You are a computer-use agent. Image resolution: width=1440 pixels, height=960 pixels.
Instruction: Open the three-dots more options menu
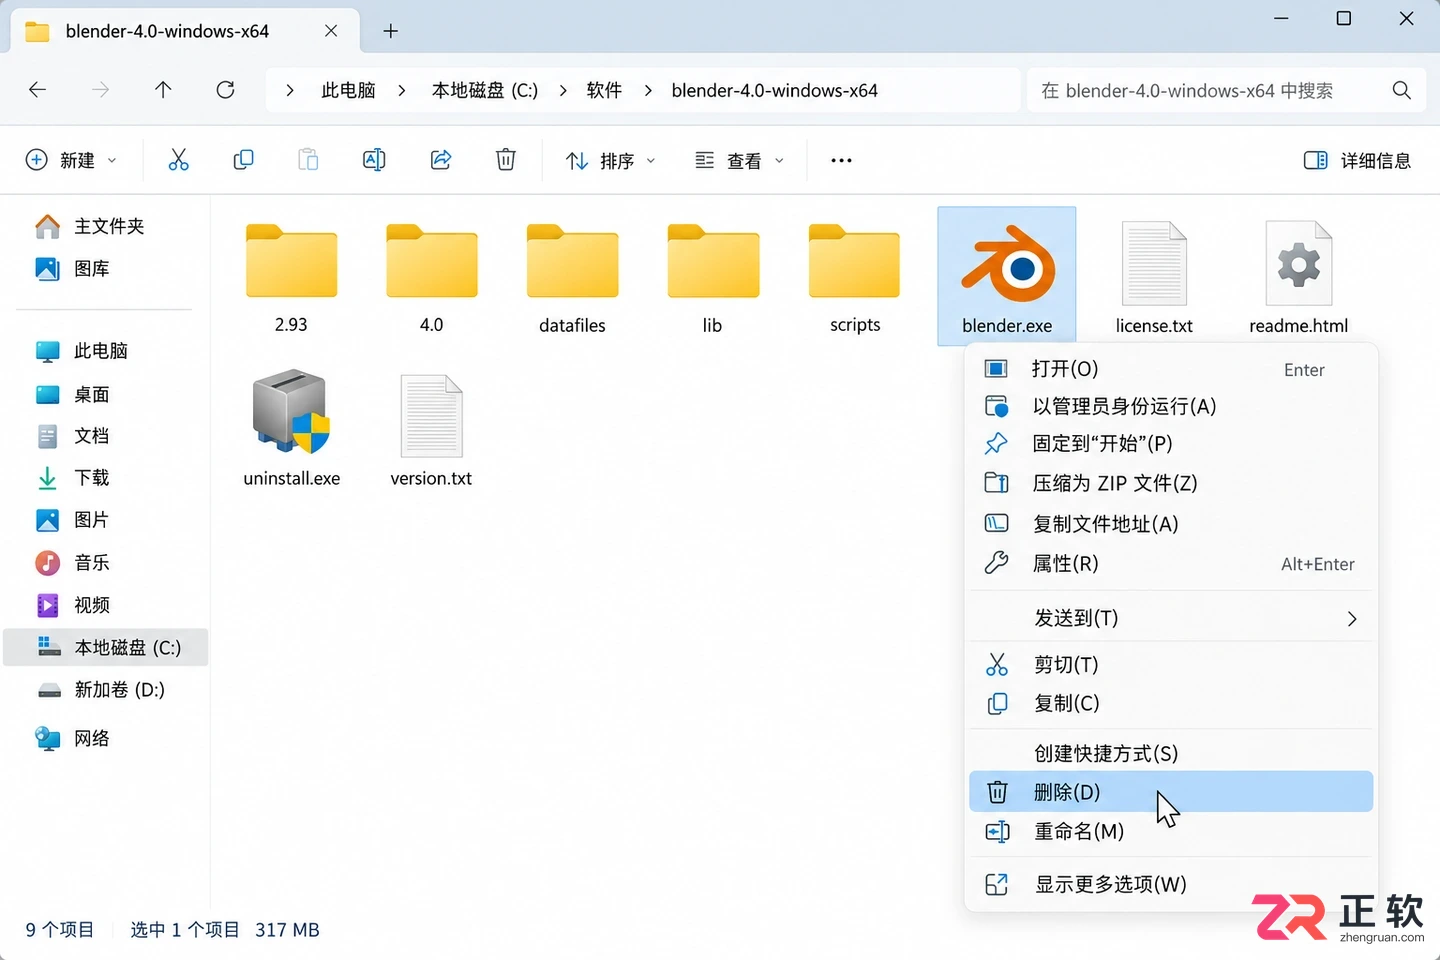(841, 160)
